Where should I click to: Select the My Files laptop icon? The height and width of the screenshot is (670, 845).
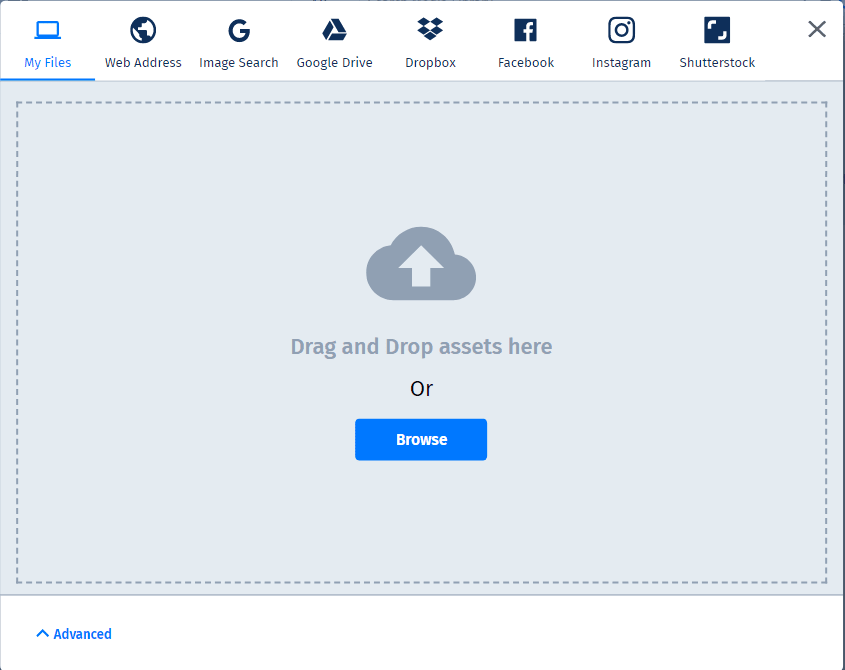tap(47, 30)
